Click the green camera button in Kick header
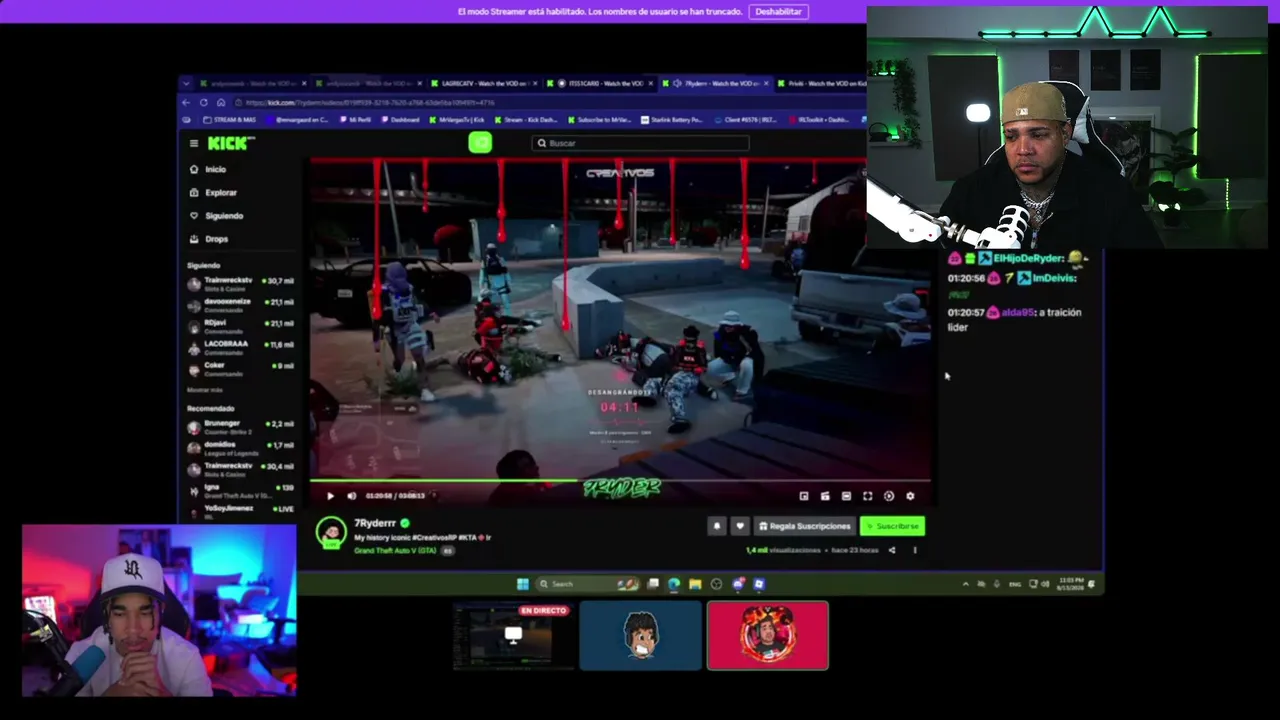1280x720 pixels. (480, 143)
